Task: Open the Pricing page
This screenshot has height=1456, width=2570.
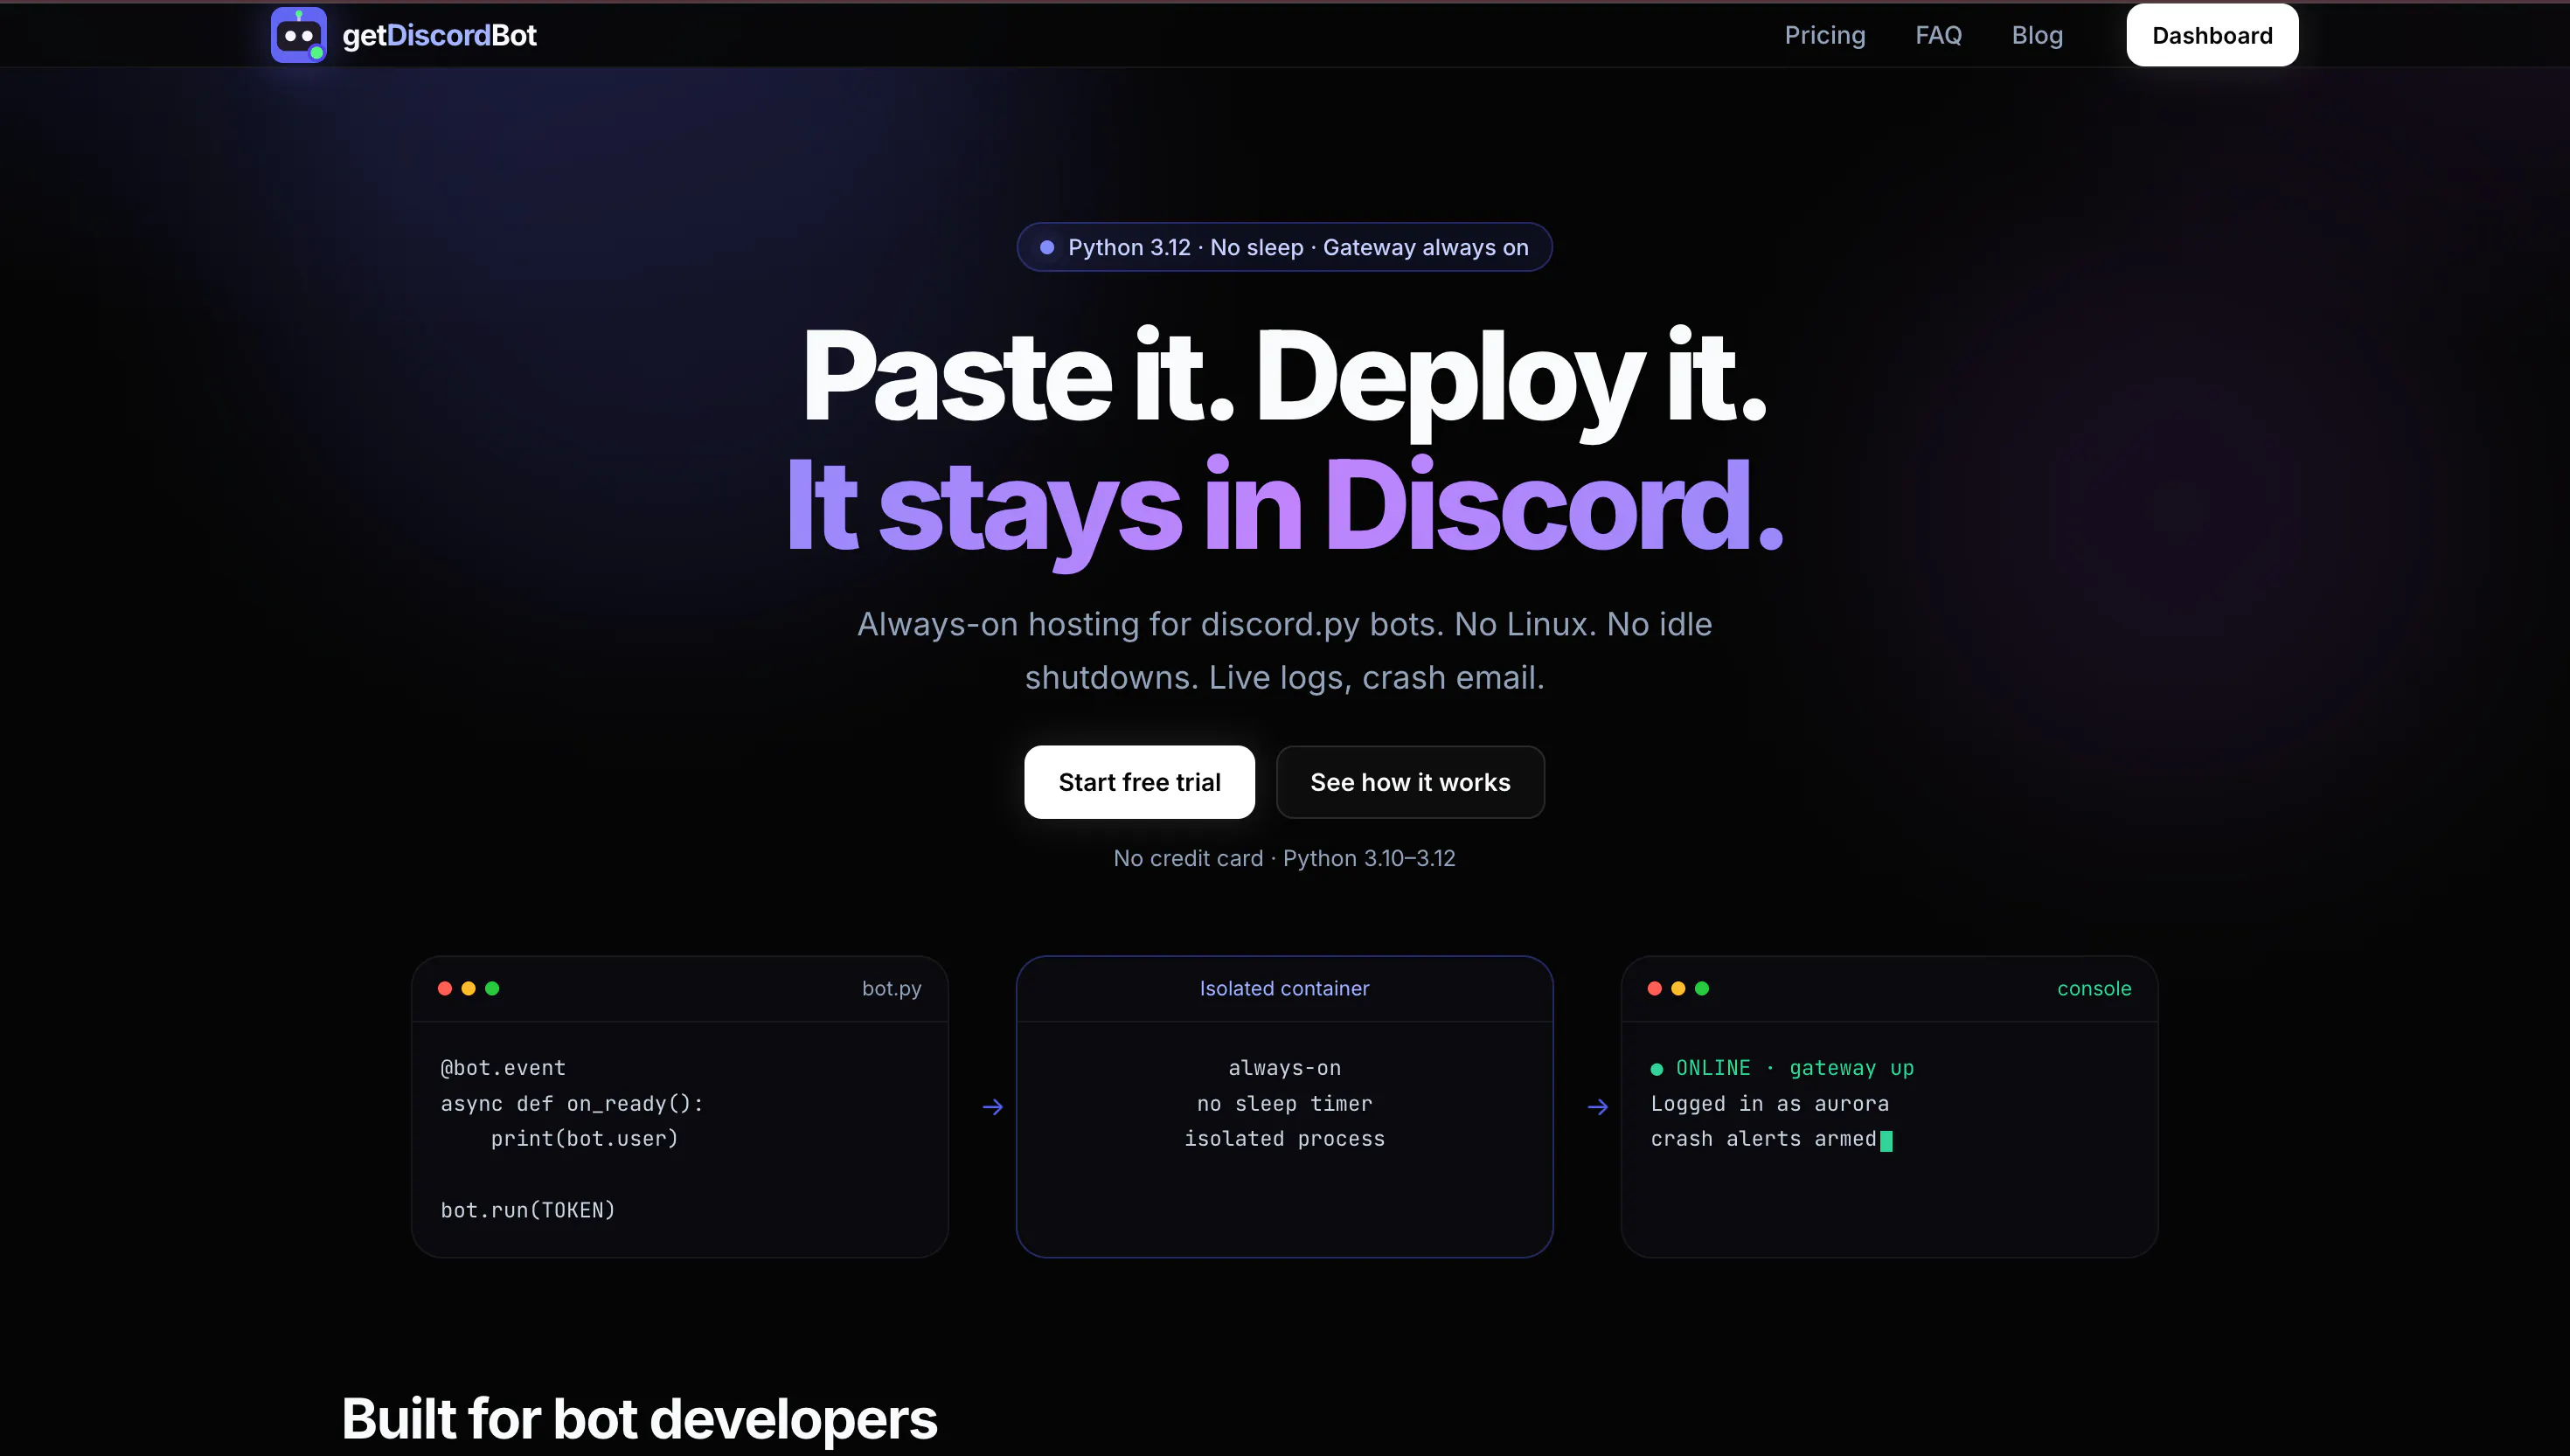Action: pyautogui.click(x=1824, y=35)
